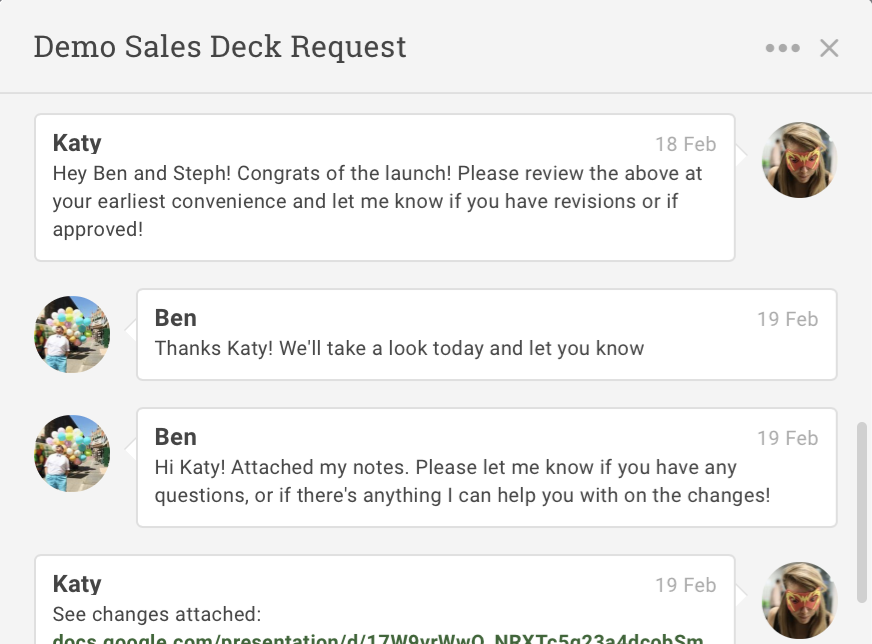Viewport: 872px width, 644px height.
Task: Click Ben's avatar beside the "Attached my notes" message
Action: [x=72, y=453]
